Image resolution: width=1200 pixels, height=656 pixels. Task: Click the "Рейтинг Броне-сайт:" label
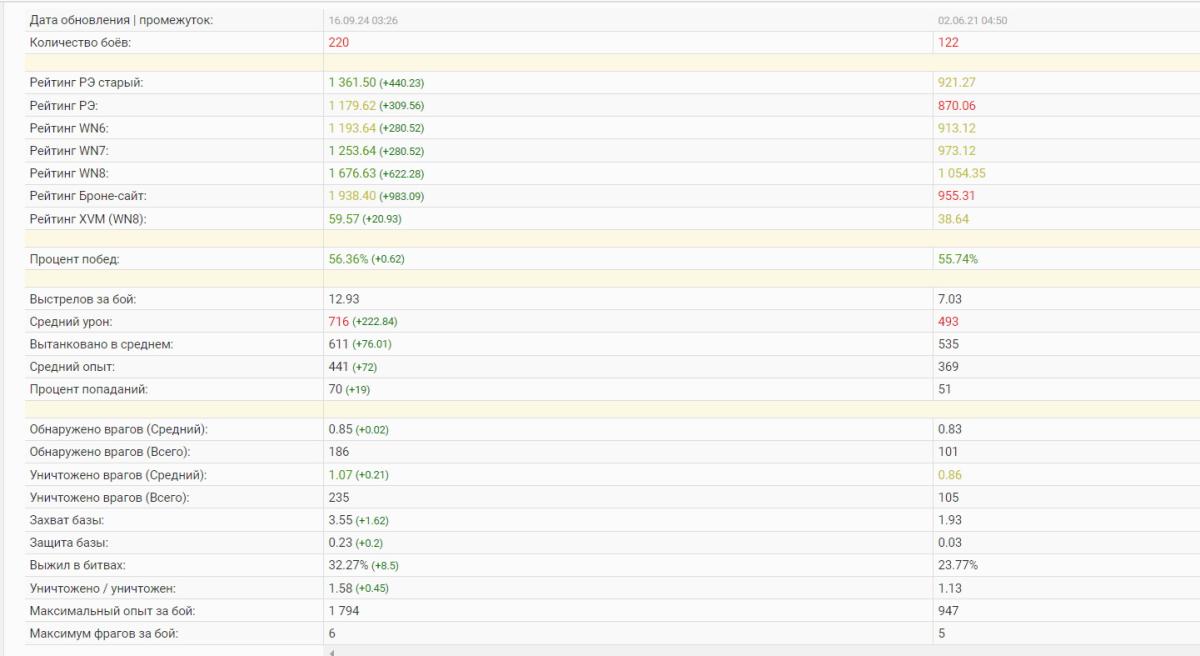coord(88,196)
